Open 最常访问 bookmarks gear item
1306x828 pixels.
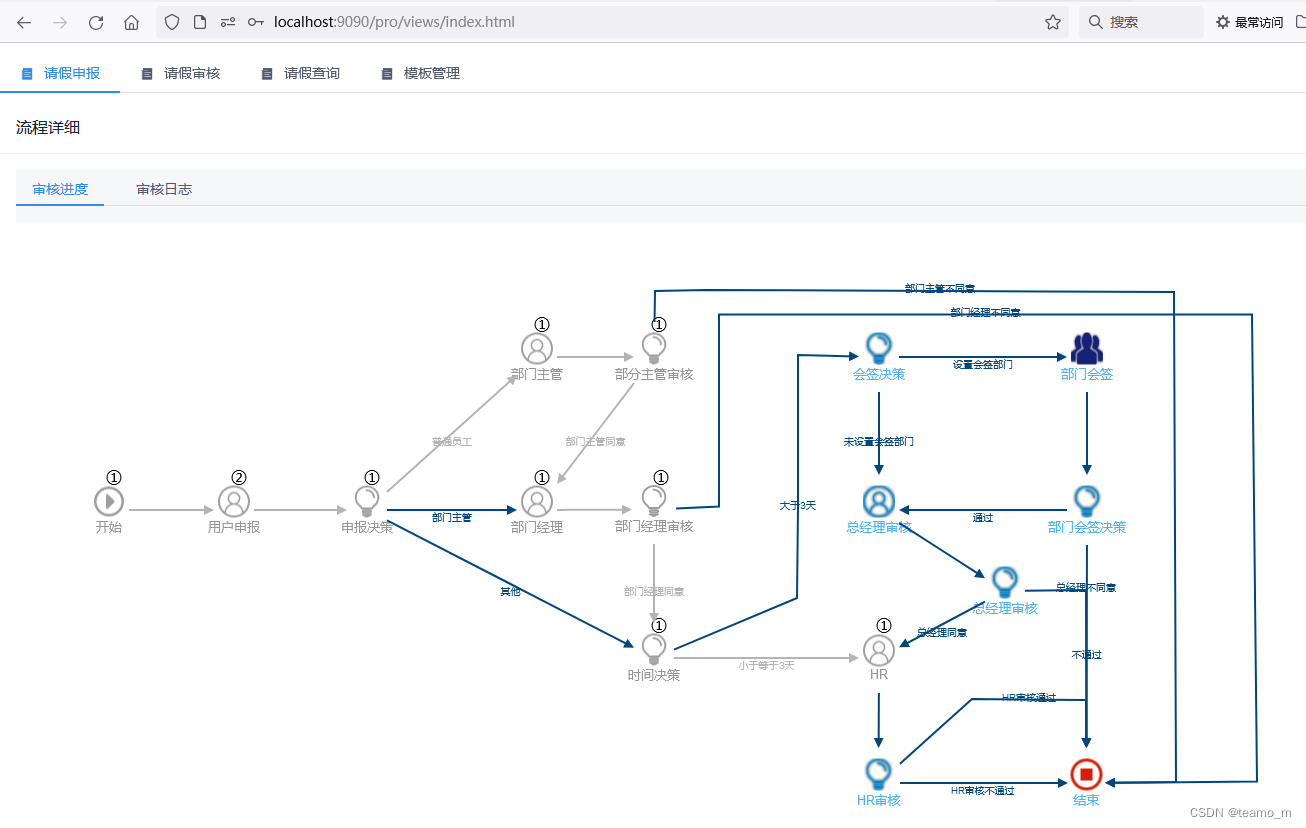click(1250, 22)
